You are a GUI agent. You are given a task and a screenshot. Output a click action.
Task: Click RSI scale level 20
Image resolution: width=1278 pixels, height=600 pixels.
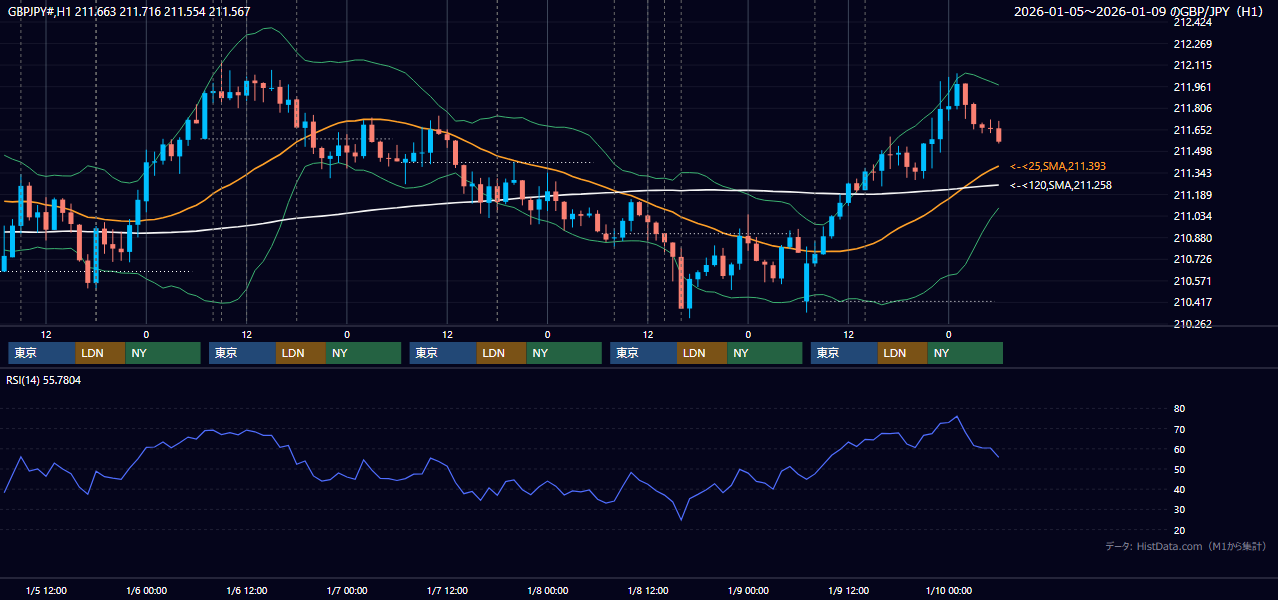tap(1179, 530)
